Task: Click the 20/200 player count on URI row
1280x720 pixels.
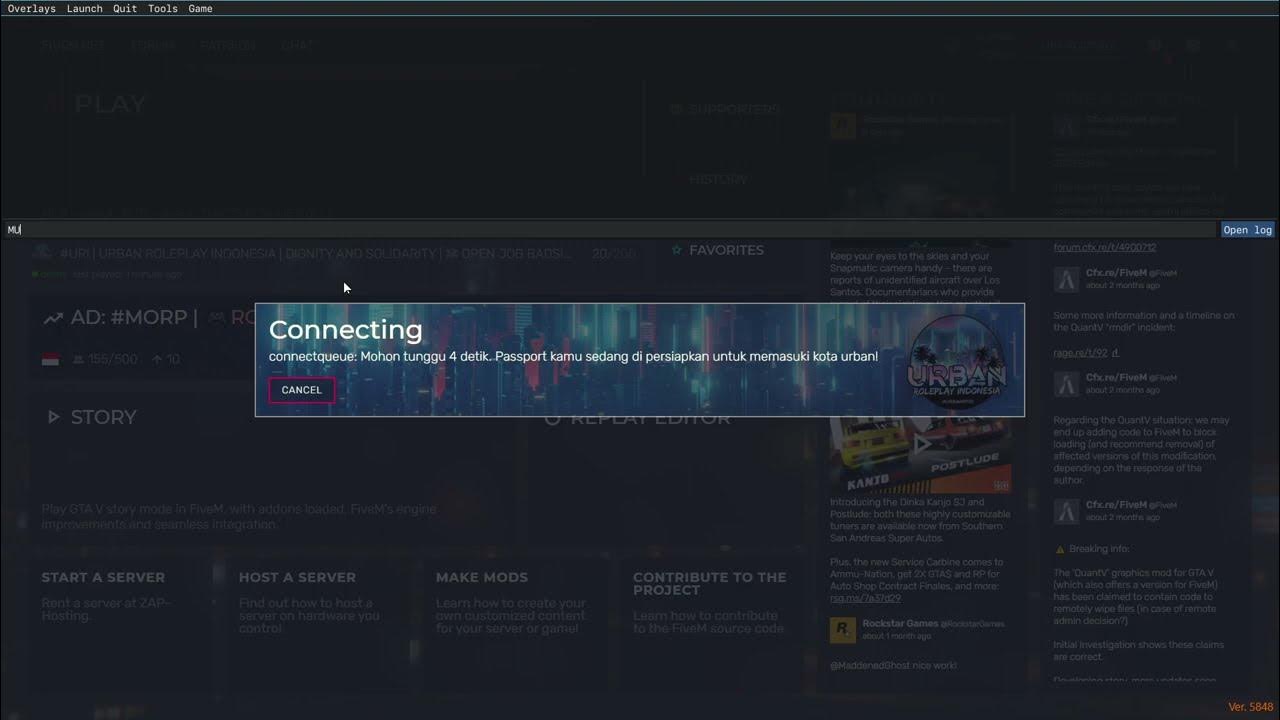Action: pyautogui.click(x=614, y=254)
